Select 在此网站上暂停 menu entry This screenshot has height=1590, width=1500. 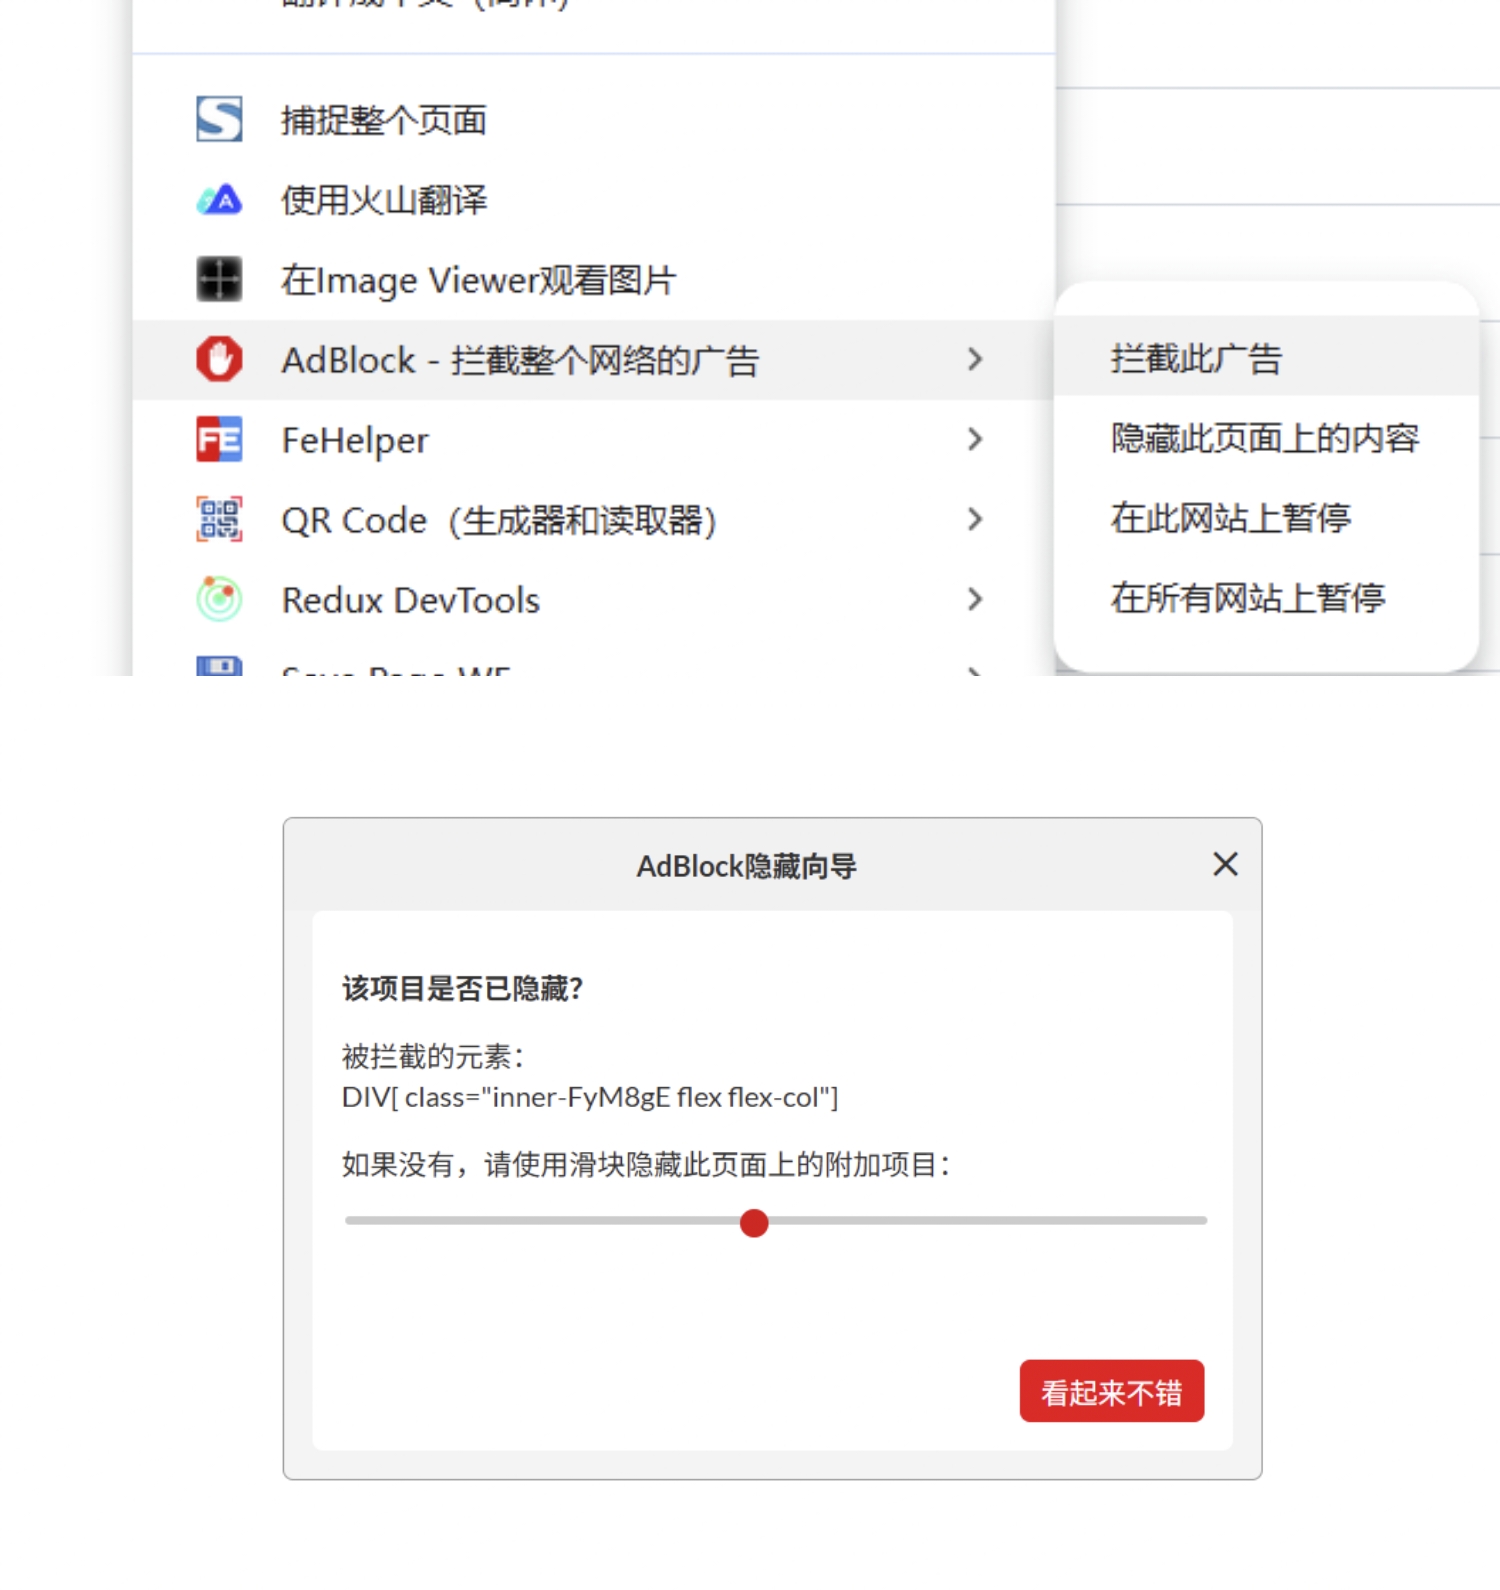pyautogui.click(x=1231, y=518)
